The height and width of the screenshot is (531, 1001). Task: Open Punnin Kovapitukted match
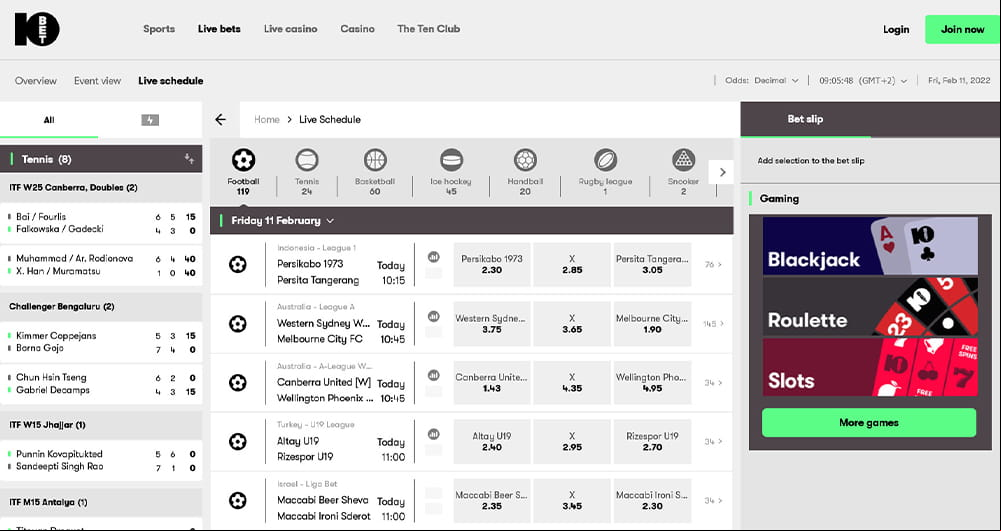(101, 460)
